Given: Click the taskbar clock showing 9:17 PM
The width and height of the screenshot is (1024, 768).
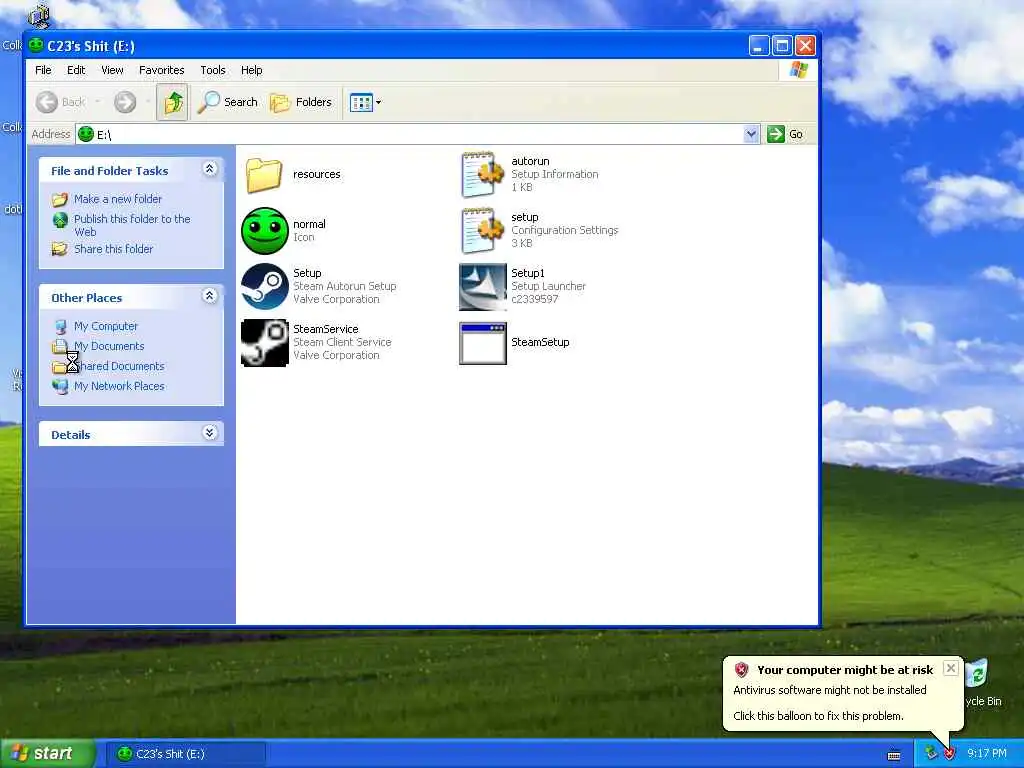Looking at the screenshot, I should point(987,754).
